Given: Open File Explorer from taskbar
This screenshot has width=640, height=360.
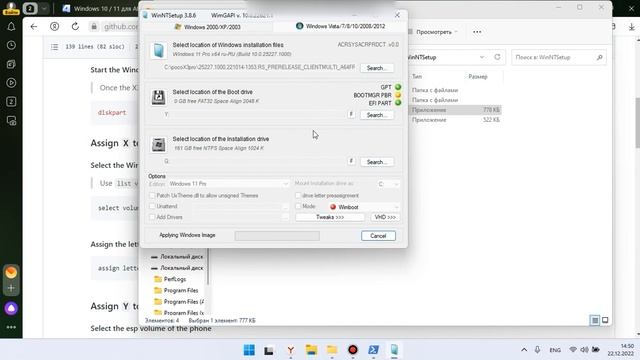Looking at the screenshot, I should pos(311,350).
